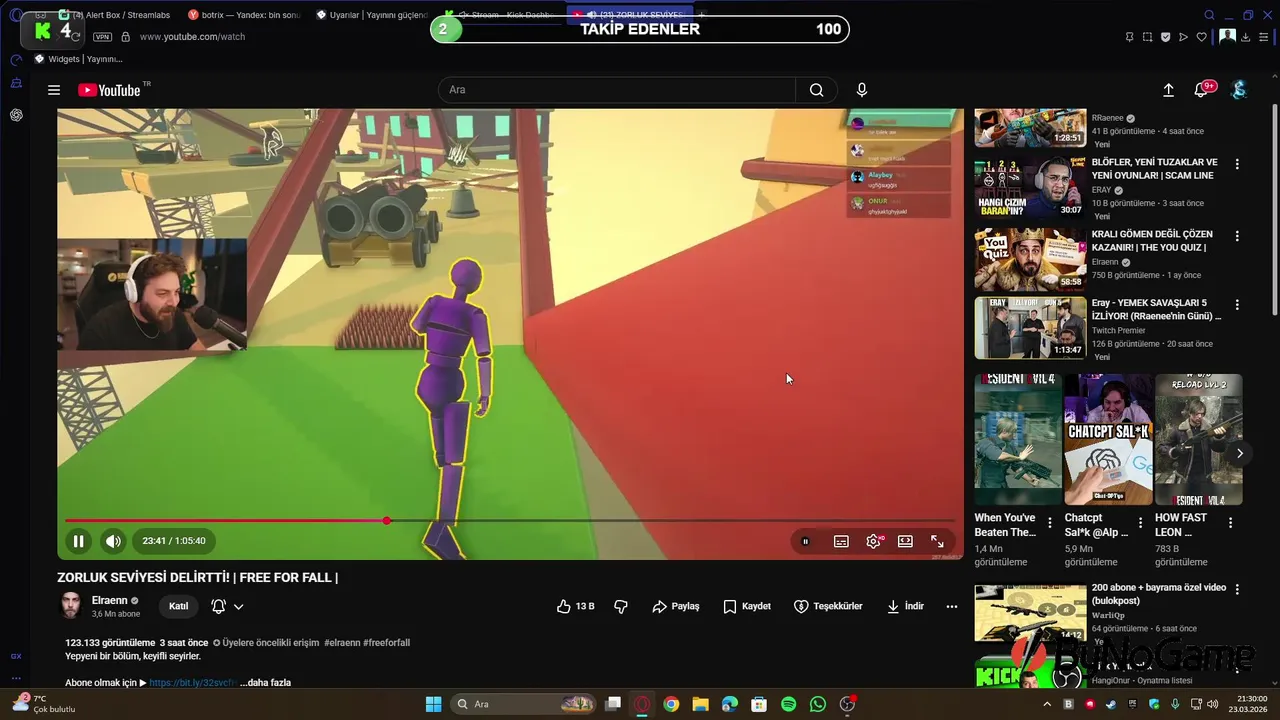Open WhatsApp from the taskbar

click(x=818, y=704)
